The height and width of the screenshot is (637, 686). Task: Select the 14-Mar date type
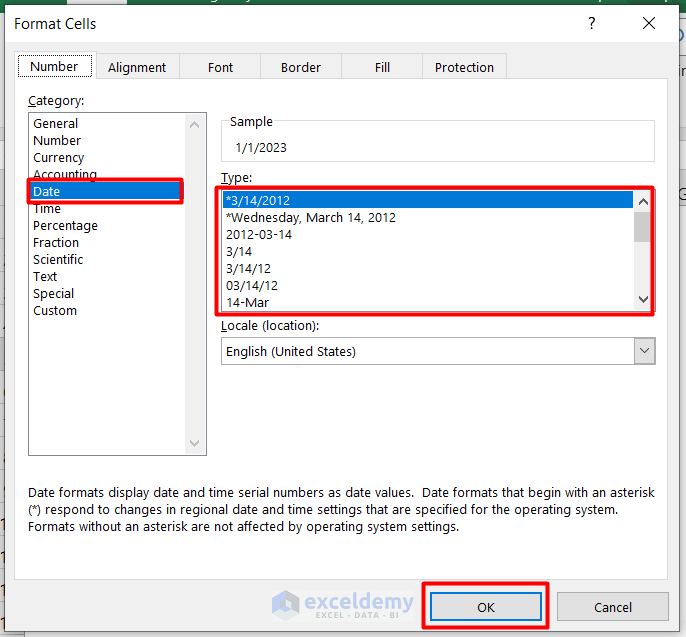tap(428, 302)
